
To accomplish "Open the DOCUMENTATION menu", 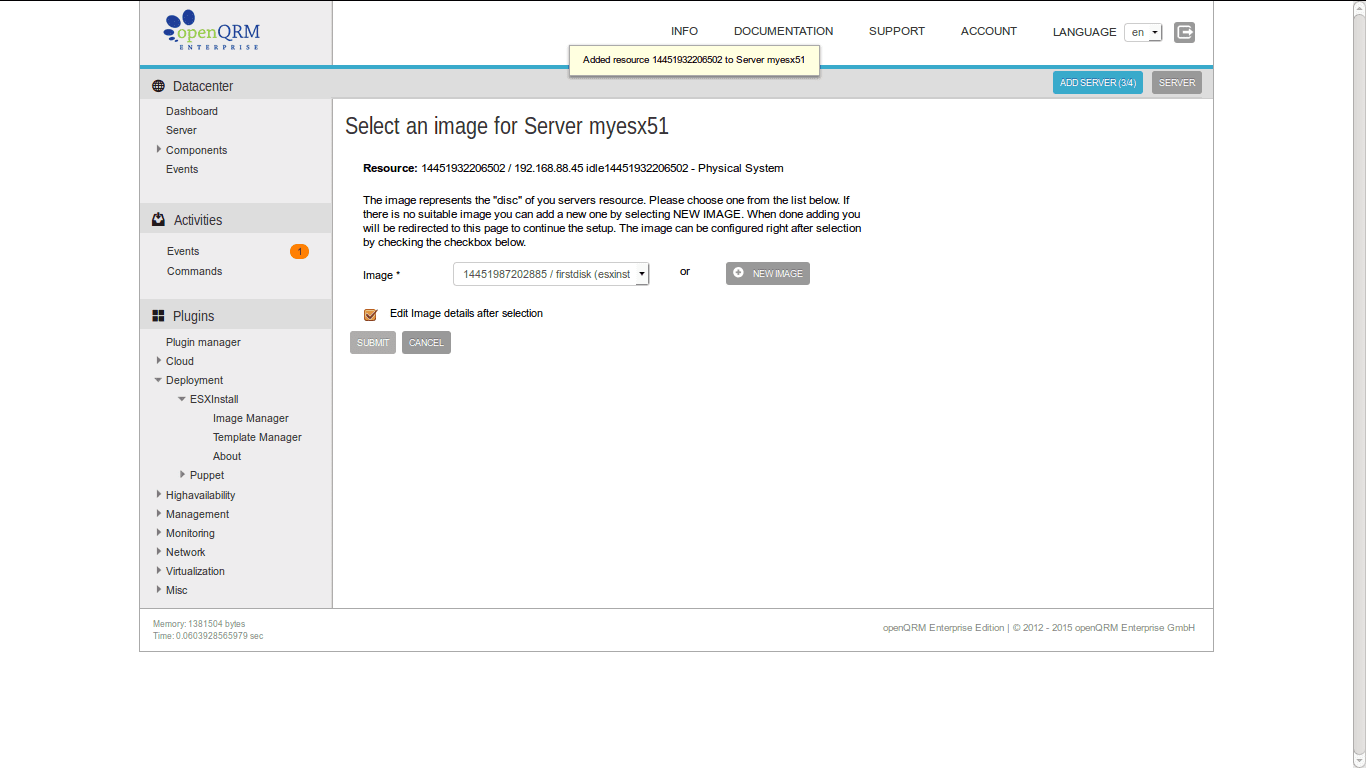I will 783,31.
